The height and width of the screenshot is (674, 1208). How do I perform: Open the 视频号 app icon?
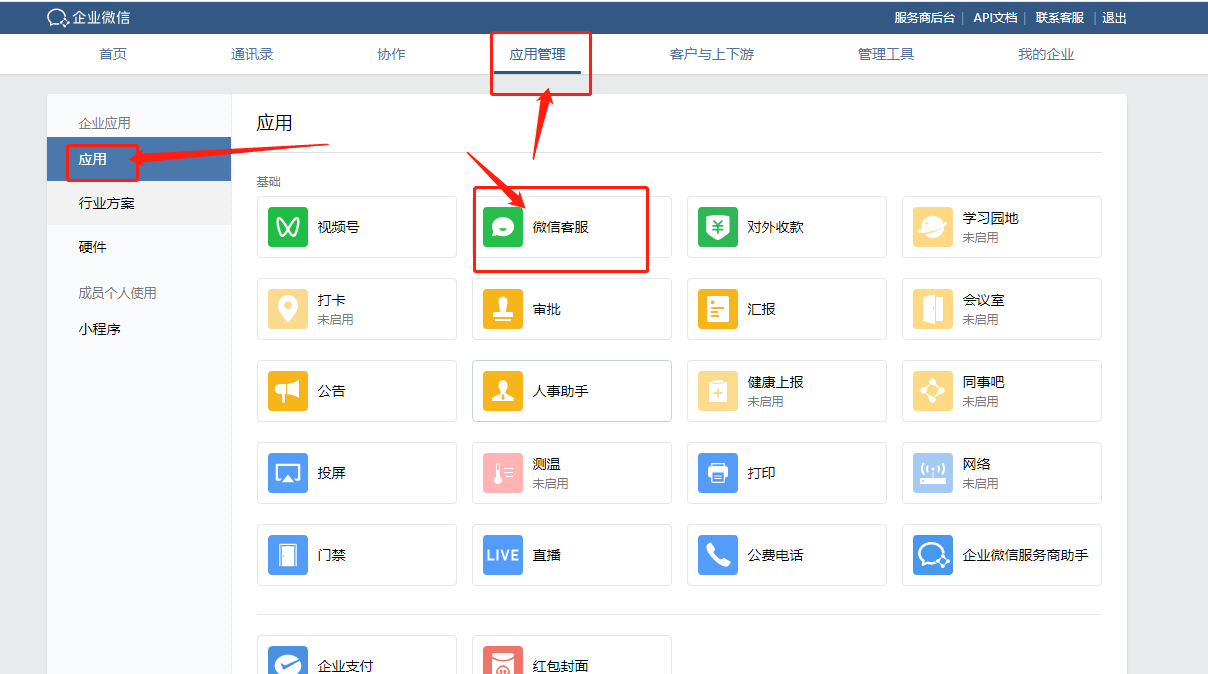point(288,227)
